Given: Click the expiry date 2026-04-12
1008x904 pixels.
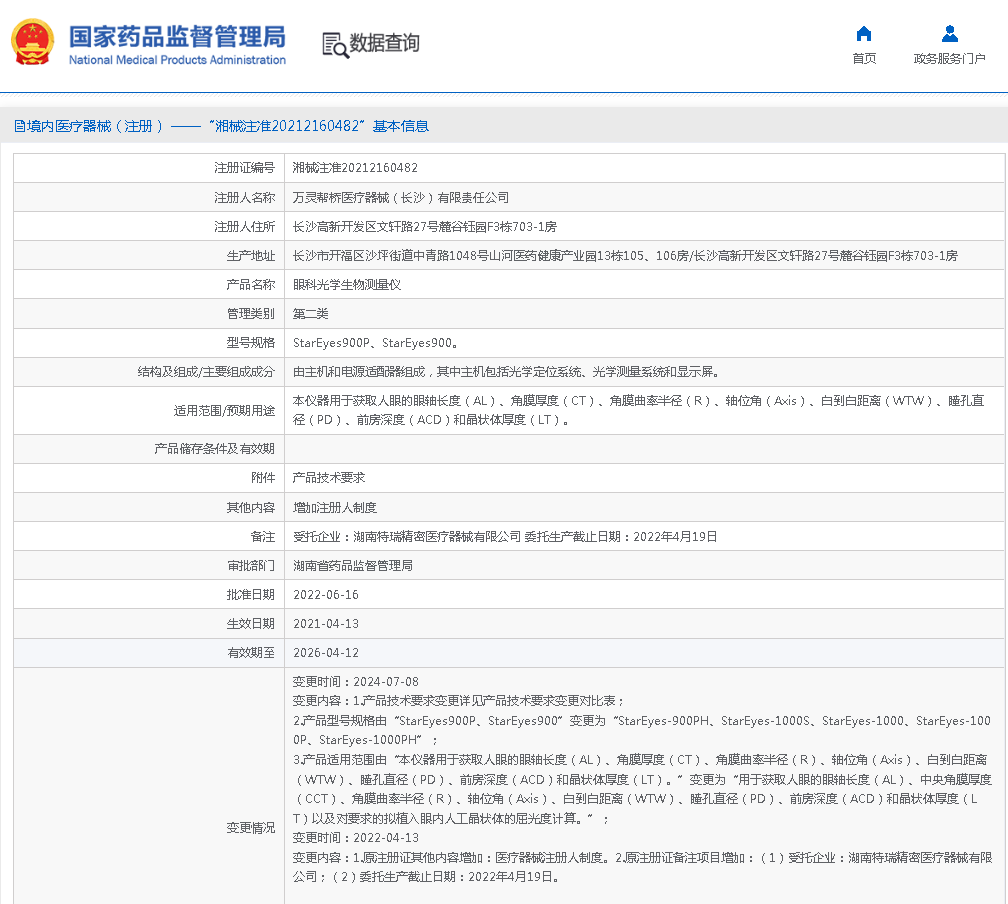Looking at the screenshot, I should point(325,653).
